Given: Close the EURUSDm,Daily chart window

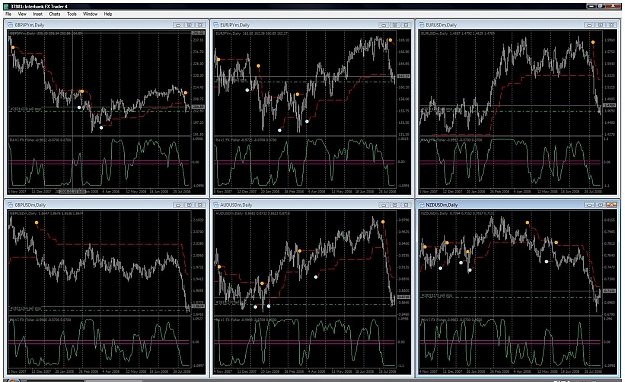Looking at the screenshot, I should pyautogui.click(x=611, y=25).
